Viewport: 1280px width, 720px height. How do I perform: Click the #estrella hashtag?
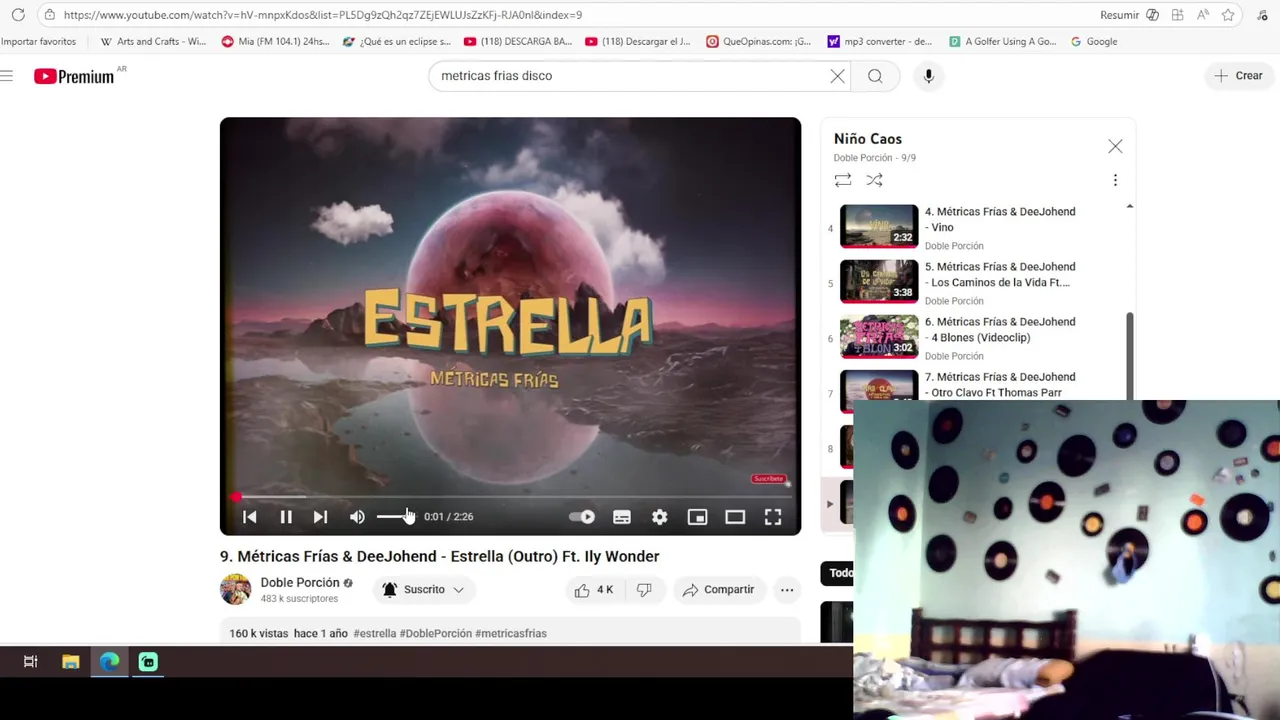click(375, 633)
